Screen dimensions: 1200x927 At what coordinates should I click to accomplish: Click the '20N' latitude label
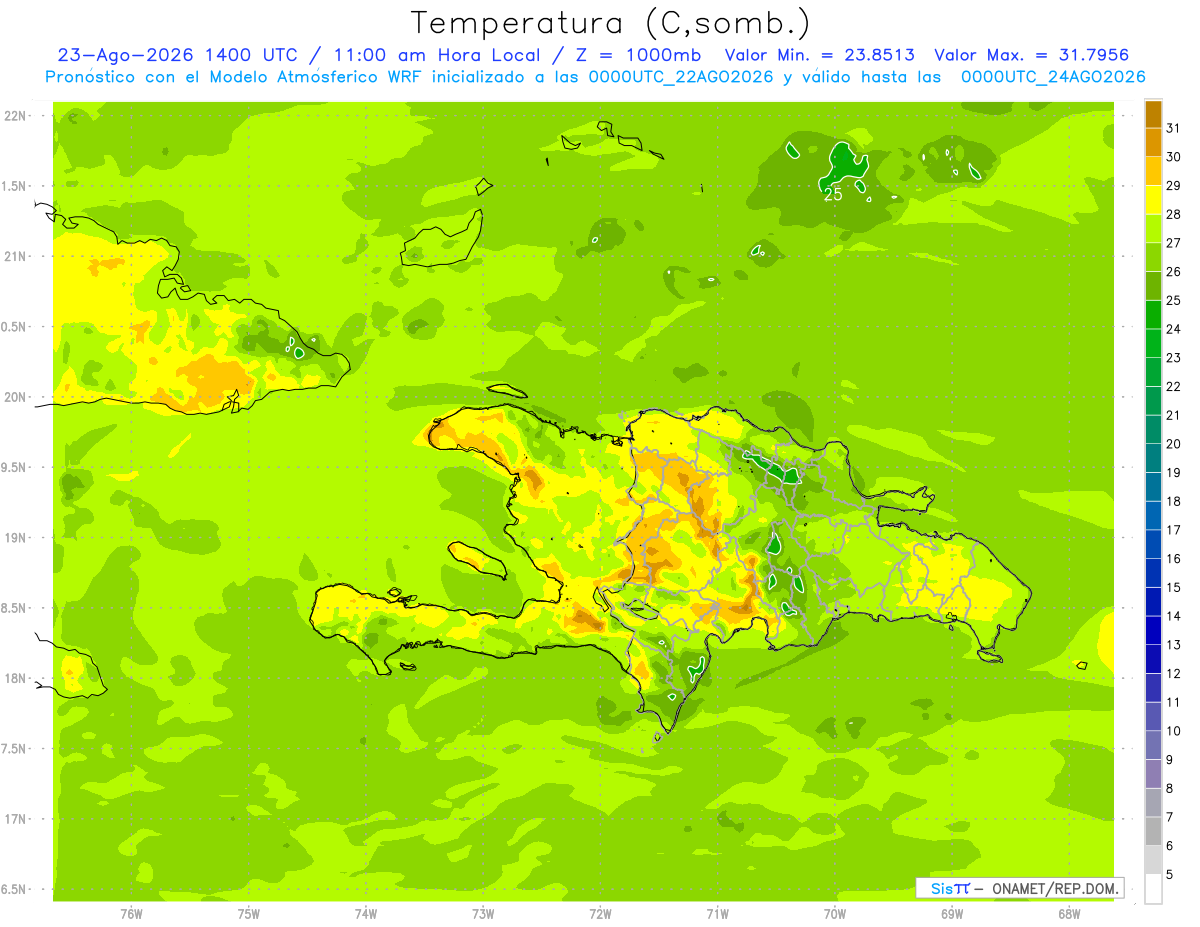point(15,397)
